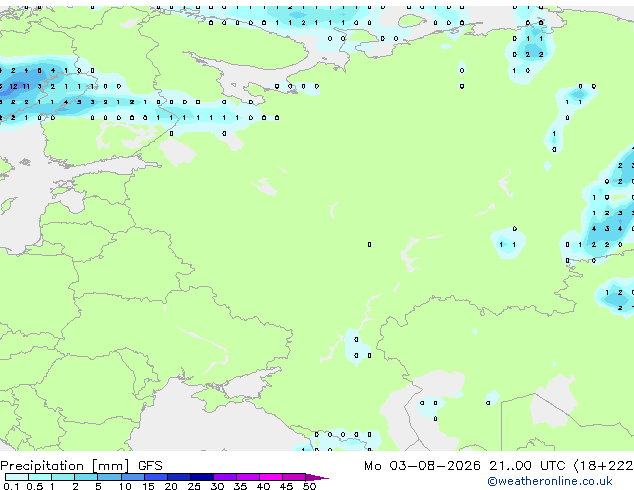
Task: Click the 'GFS' model label
Action: [x=150, y=466]
